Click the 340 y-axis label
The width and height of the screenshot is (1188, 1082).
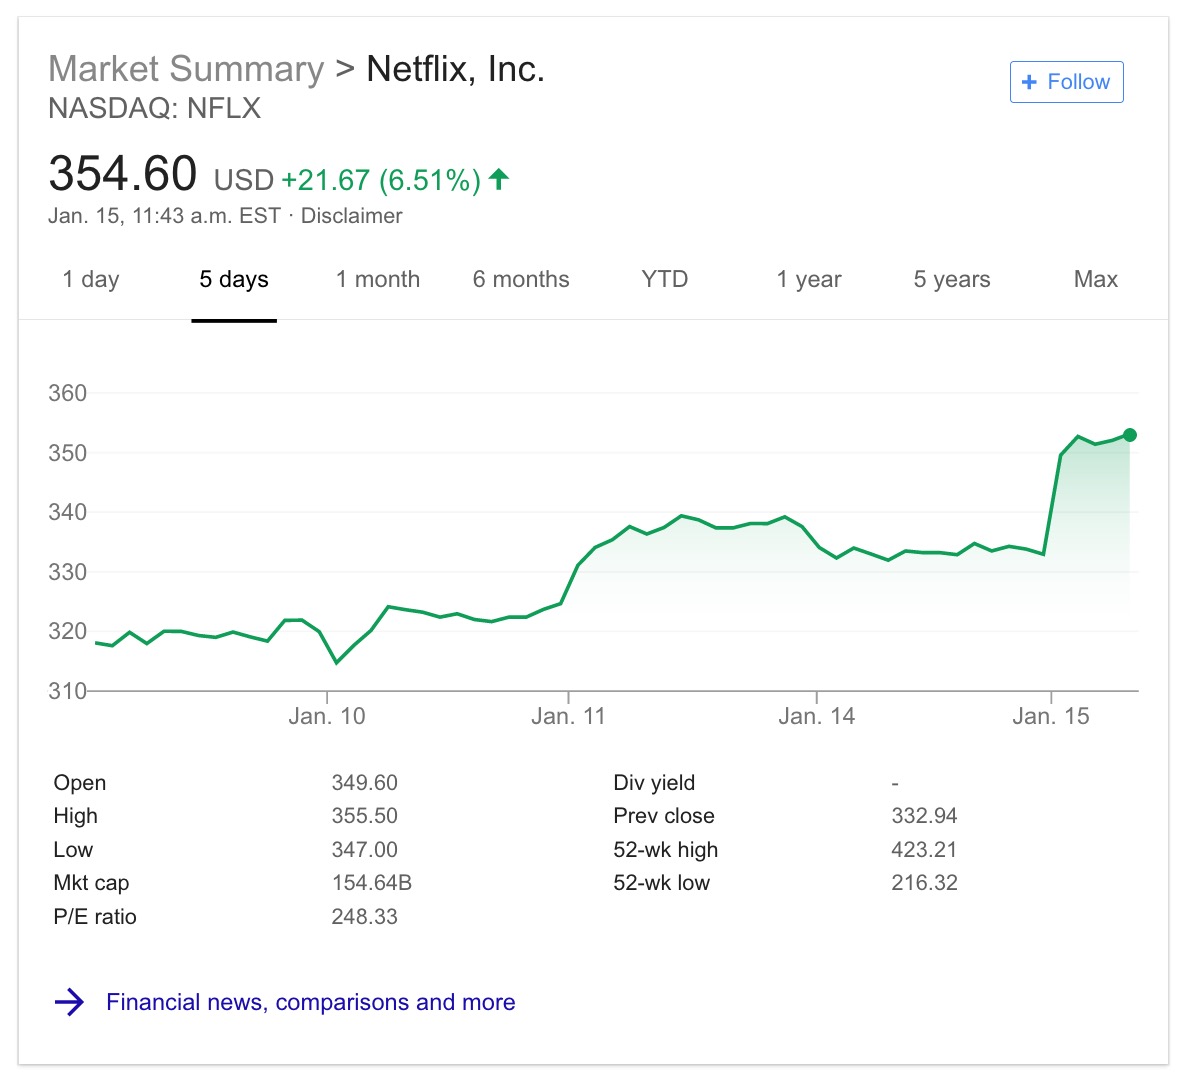click(67, 512)
